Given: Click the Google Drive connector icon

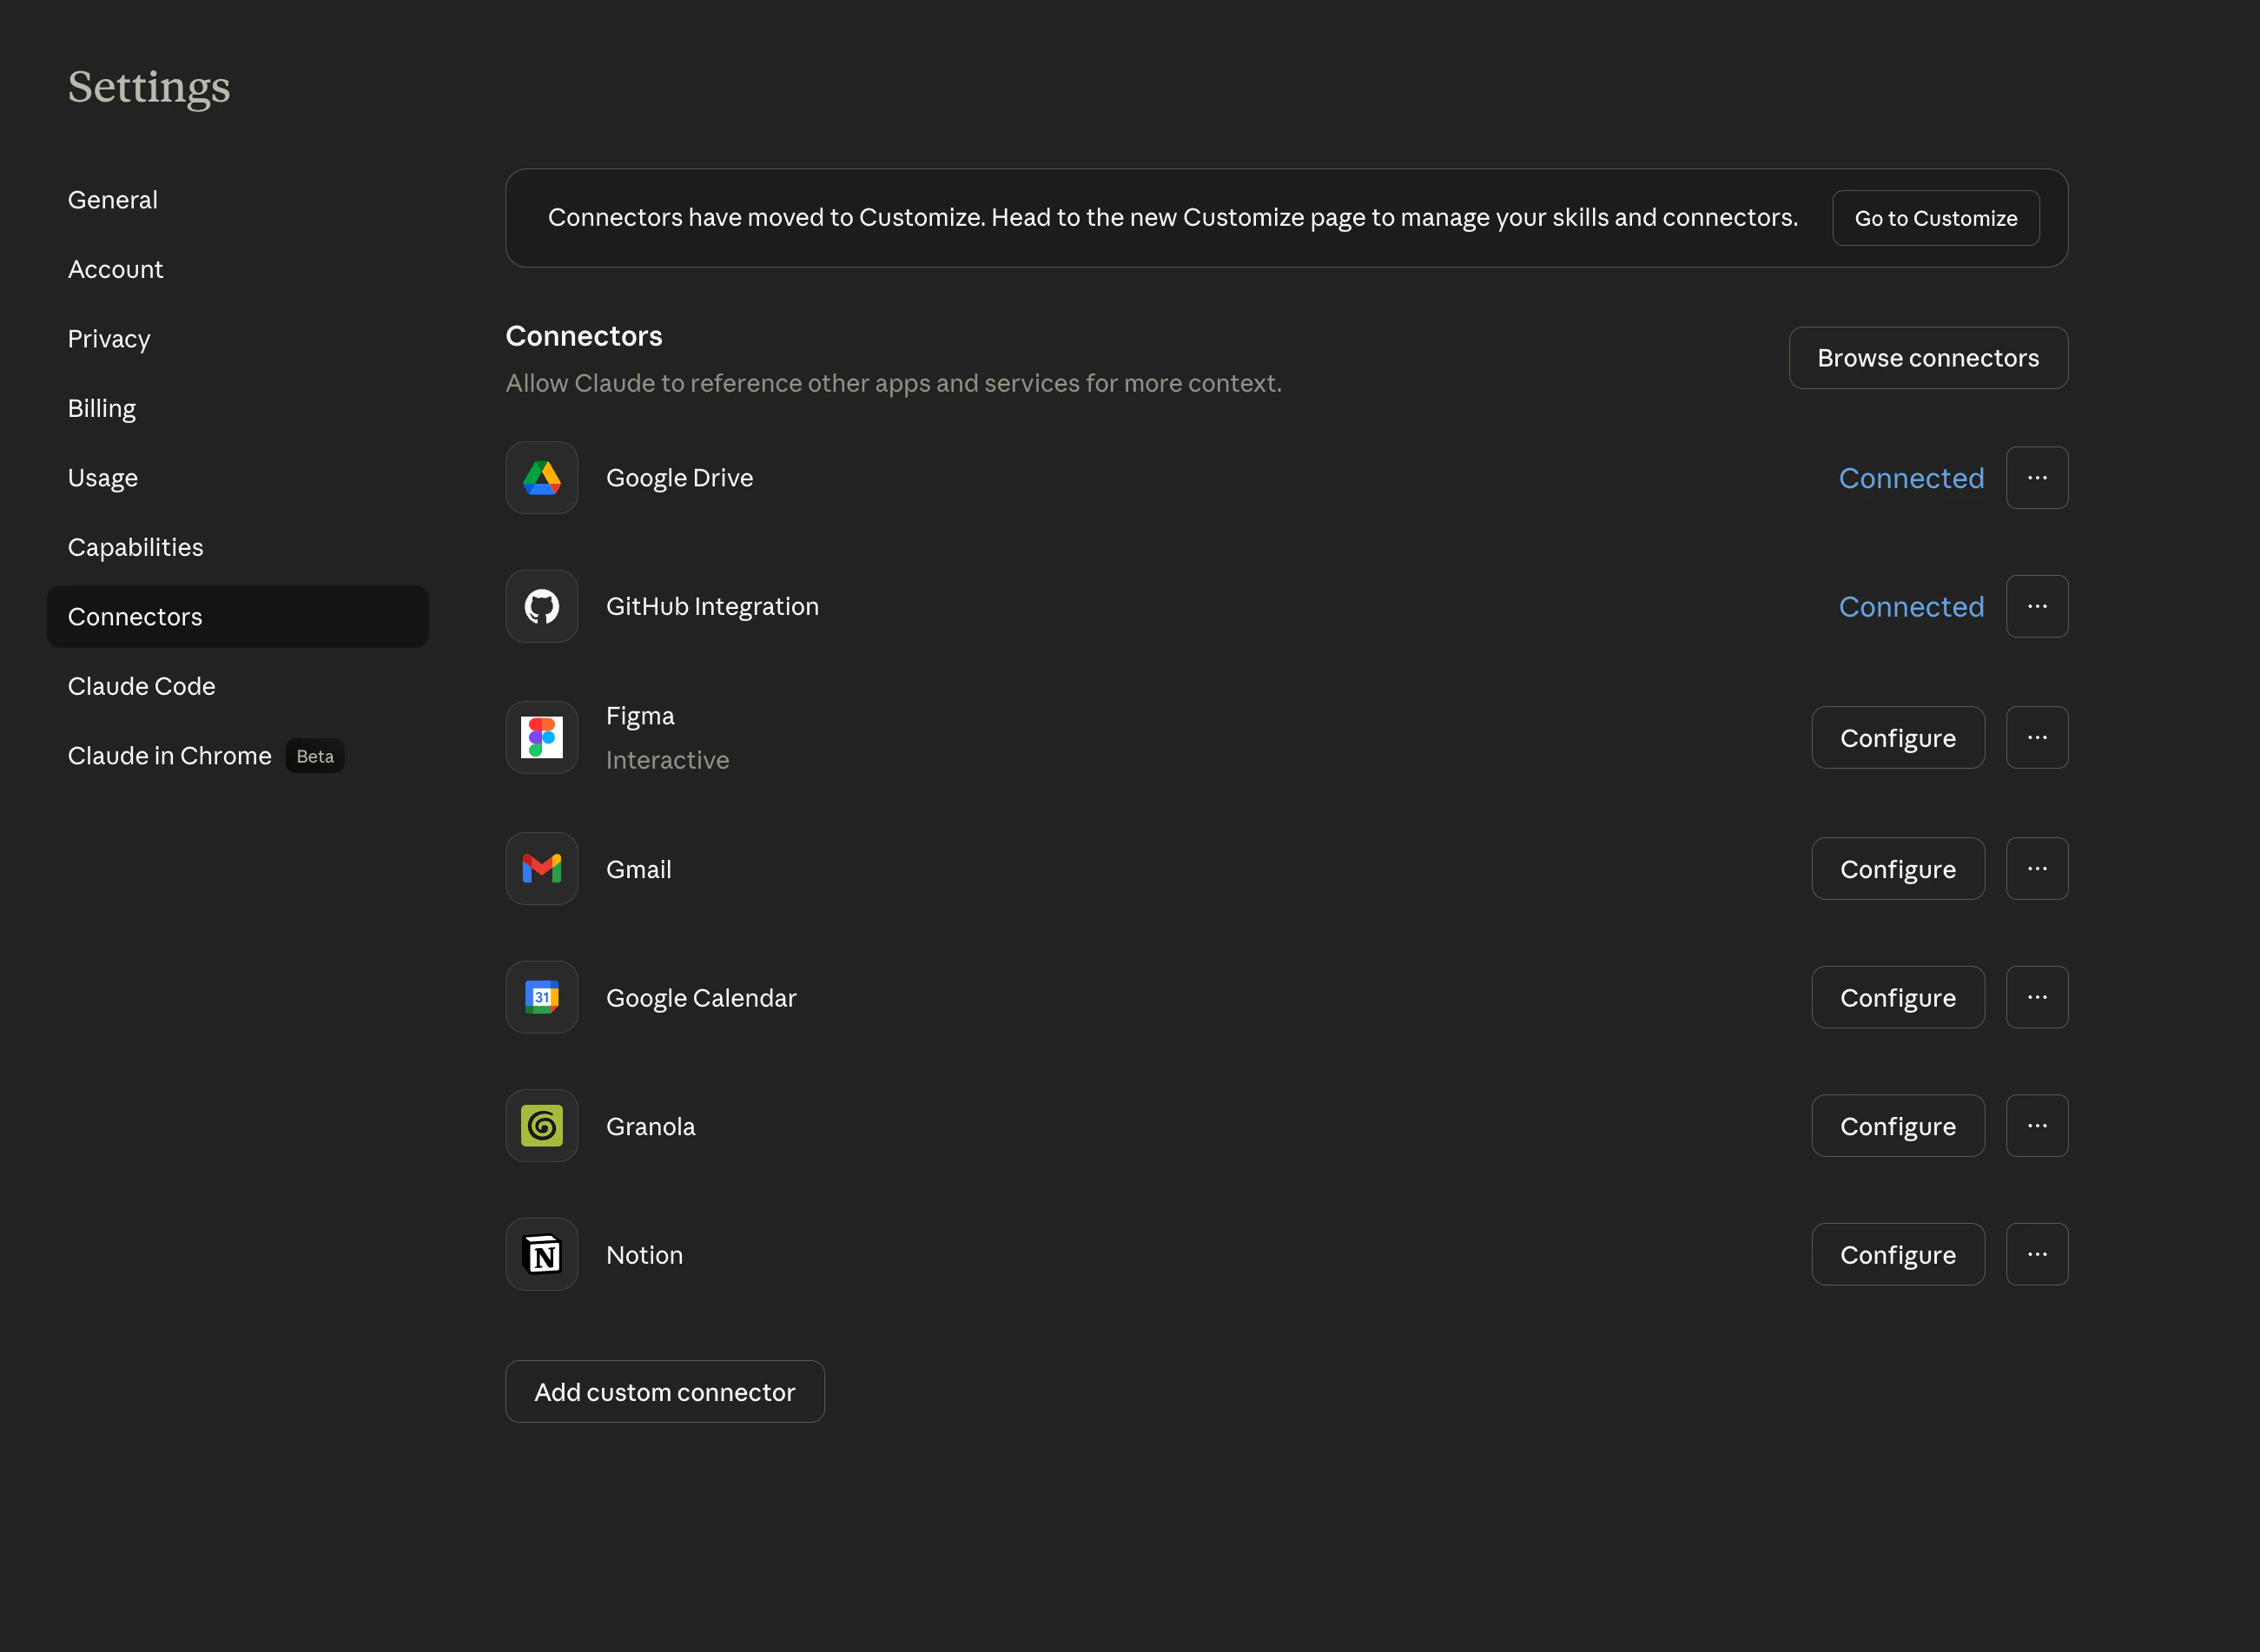Looking at the screenshot, I should click(541, 478).
